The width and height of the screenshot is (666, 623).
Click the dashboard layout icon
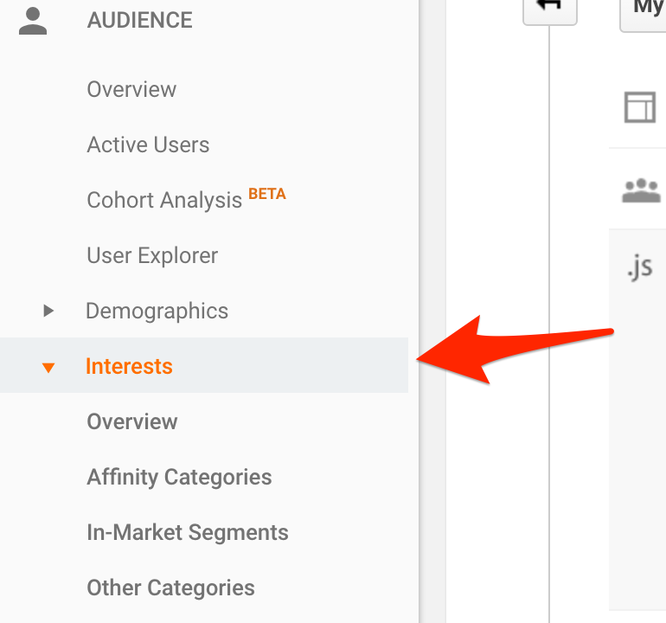640,107
